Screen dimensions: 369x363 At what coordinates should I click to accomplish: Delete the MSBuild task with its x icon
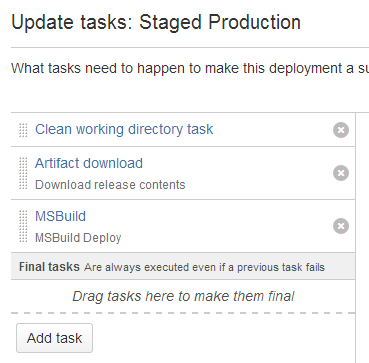[341, 226]
